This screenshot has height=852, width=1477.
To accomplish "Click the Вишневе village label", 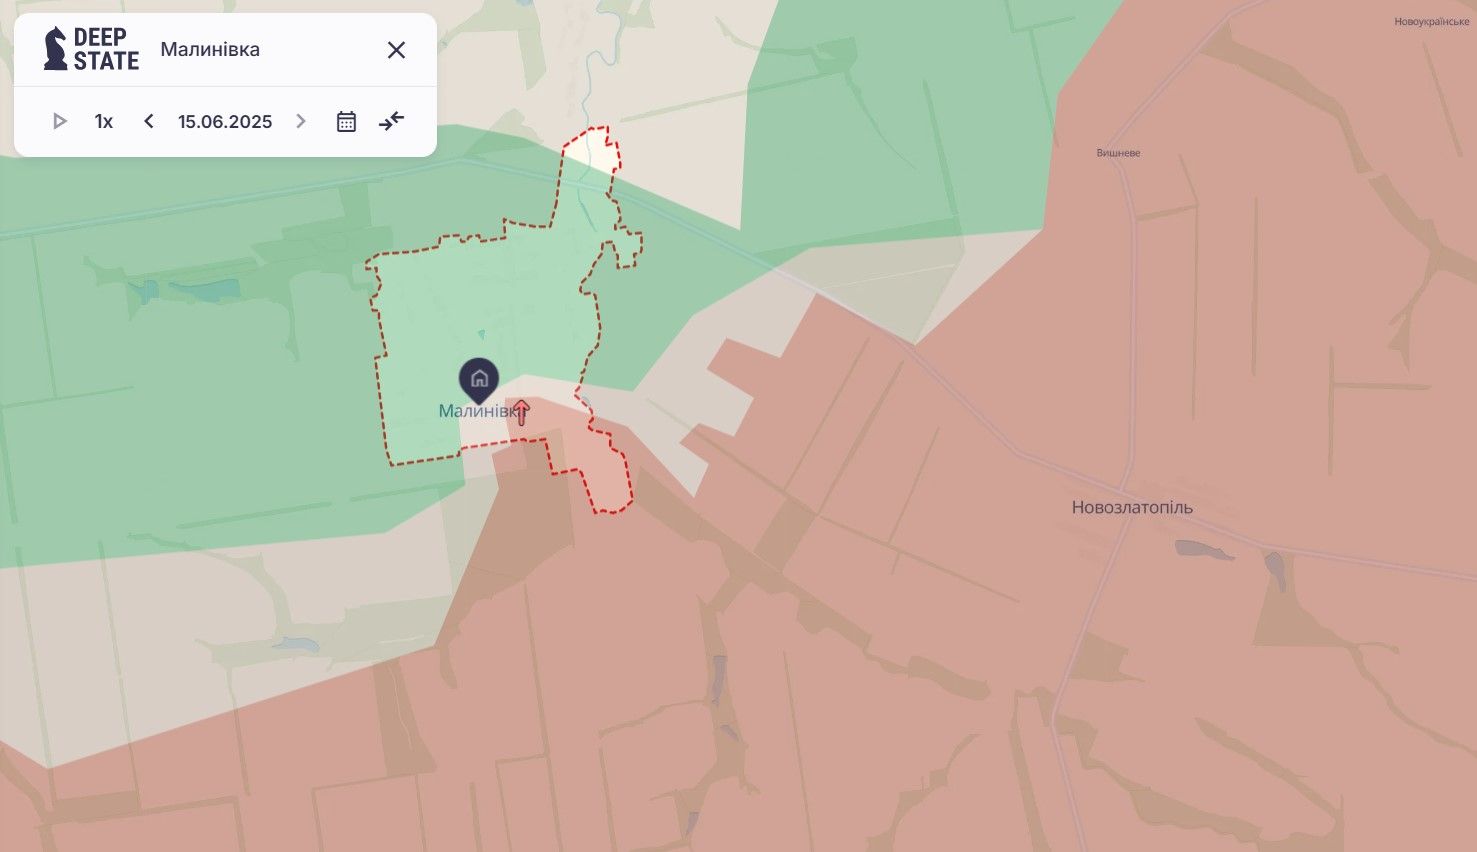I will [x=1118, y=153].
